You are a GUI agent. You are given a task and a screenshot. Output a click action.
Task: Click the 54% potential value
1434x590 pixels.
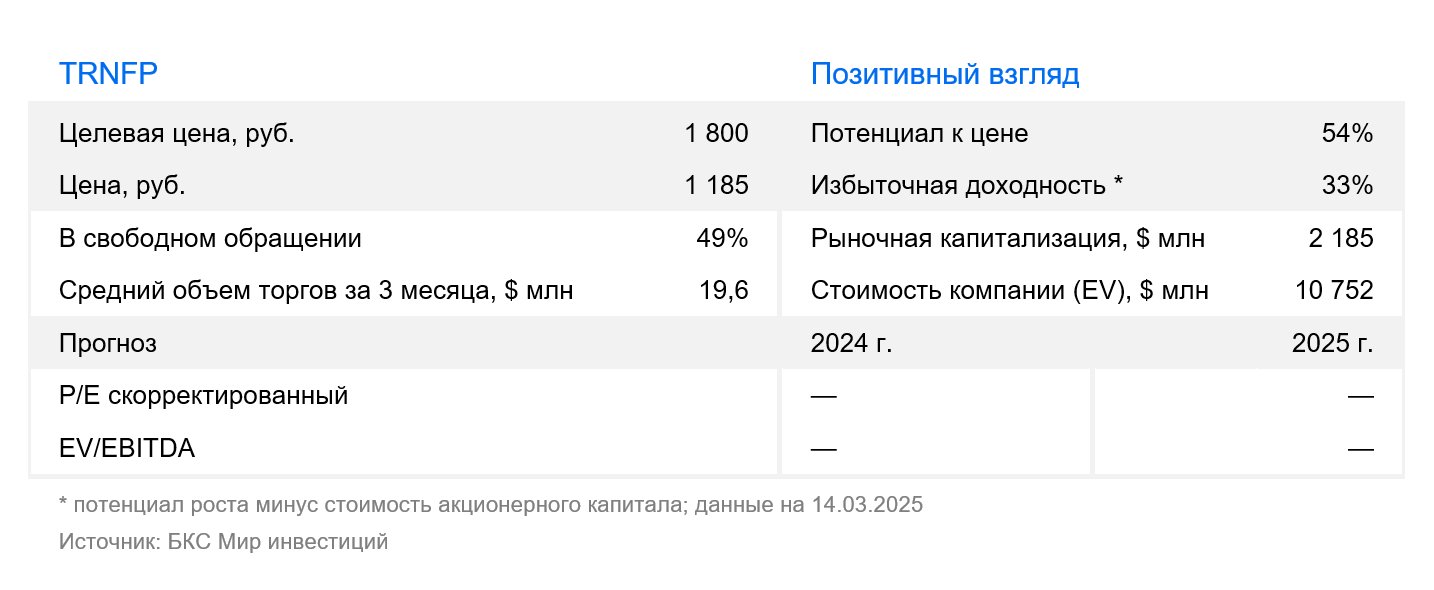click(1347, 134)
